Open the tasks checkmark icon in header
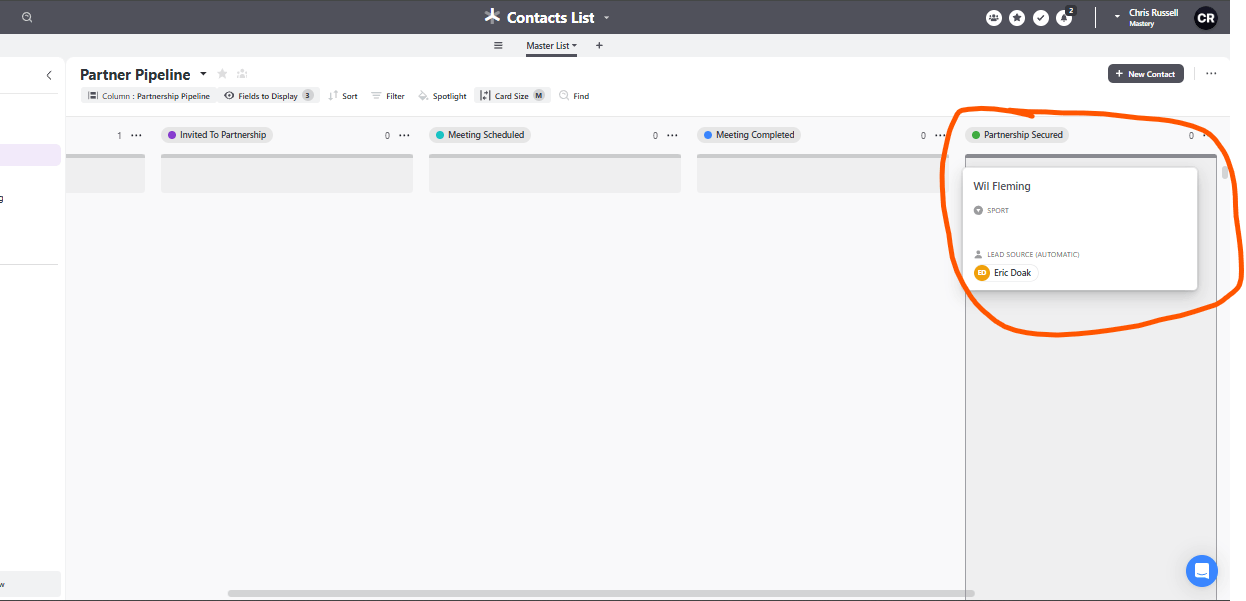The width and height of the screenshot is (1246, 601). coord(1041,17)
